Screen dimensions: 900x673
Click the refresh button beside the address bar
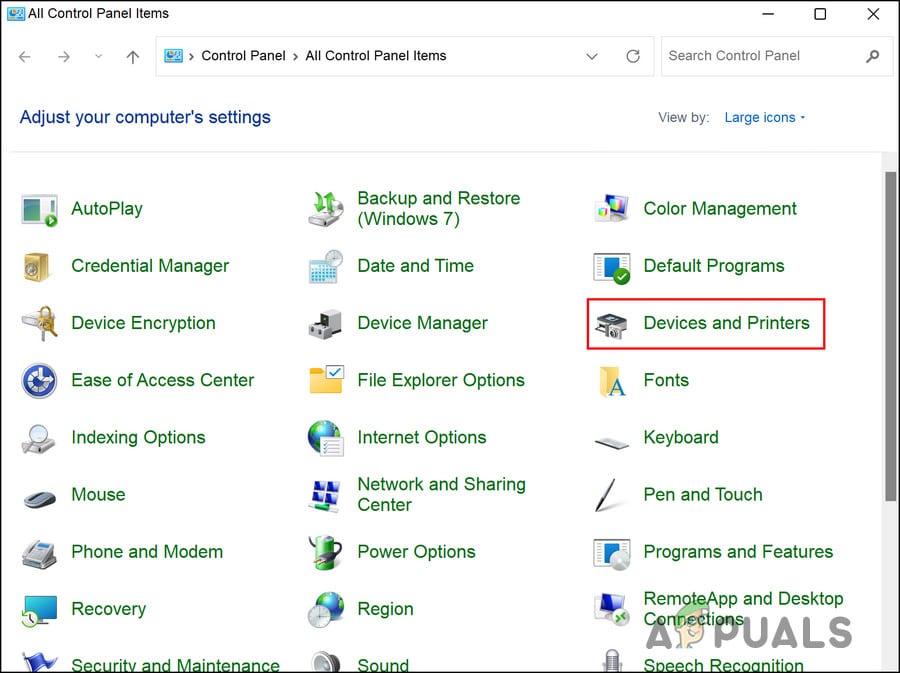[633, 57]
